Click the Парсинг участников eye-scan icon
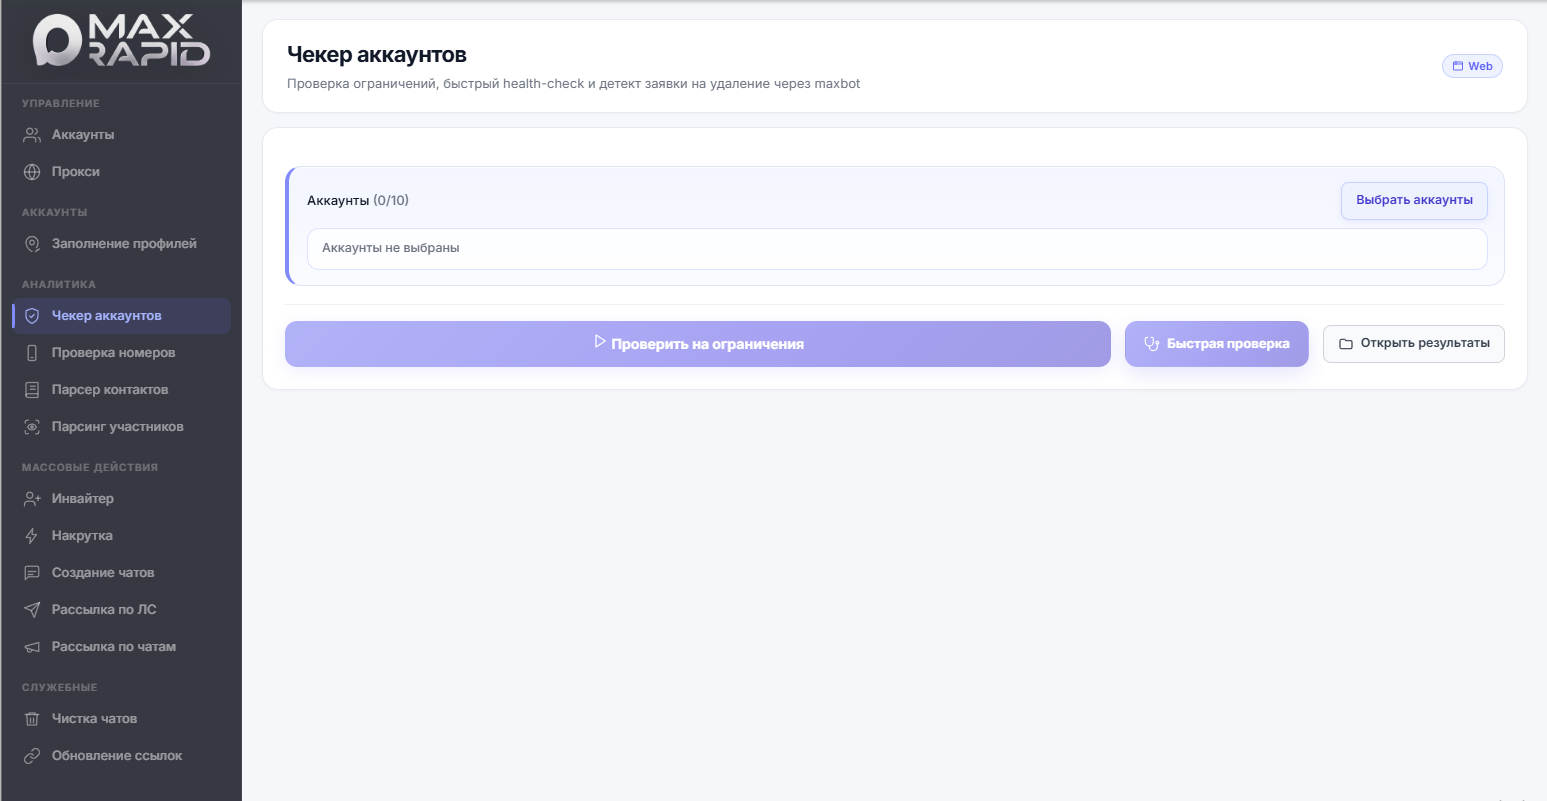Screen dimensions: 1547x801 click(32, 427)
